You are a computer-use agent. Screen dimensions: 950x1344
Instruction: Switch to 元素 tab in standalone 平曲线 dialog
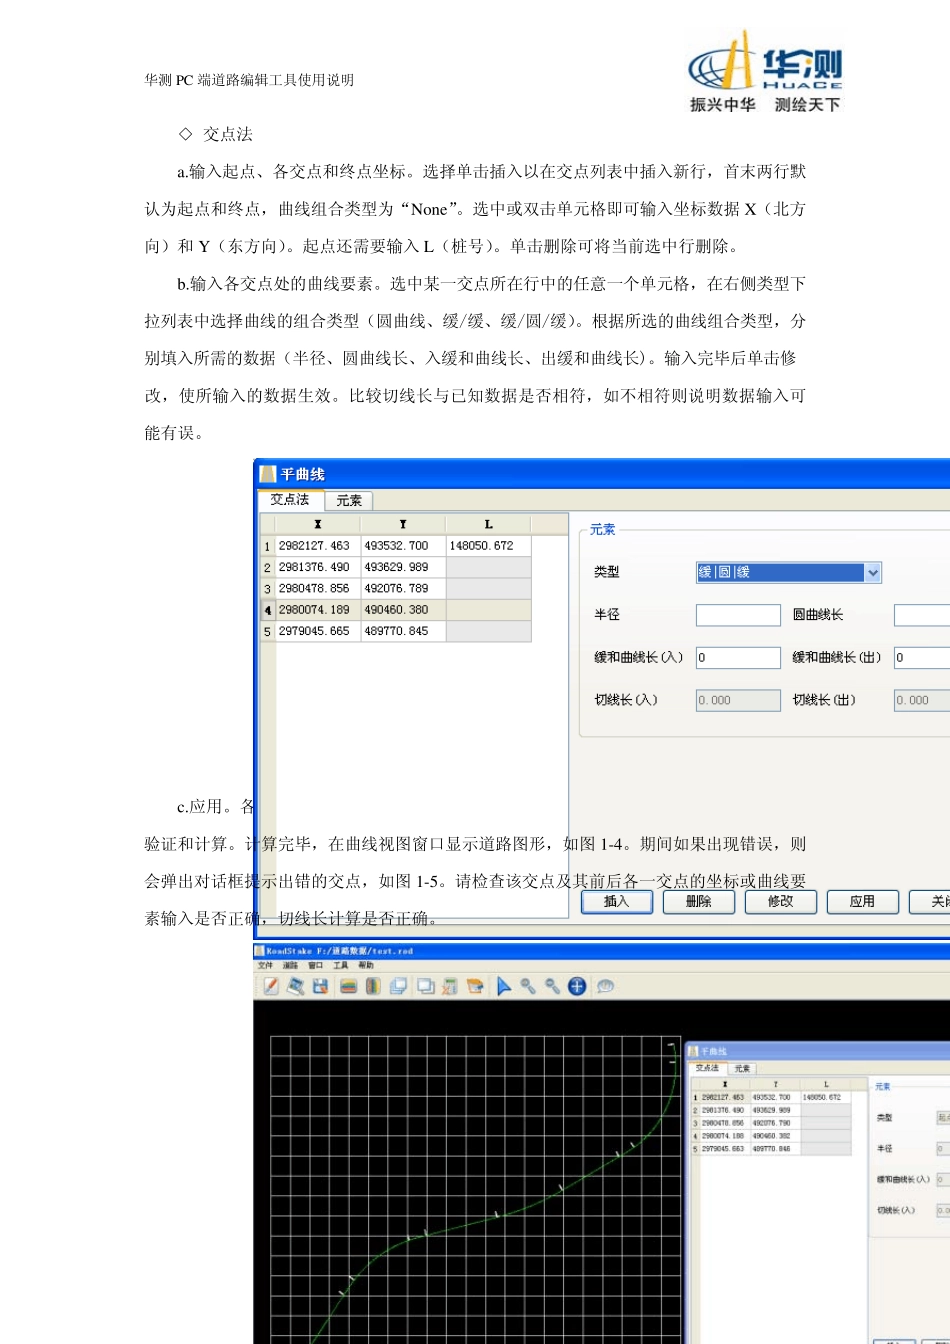[349, 500]
